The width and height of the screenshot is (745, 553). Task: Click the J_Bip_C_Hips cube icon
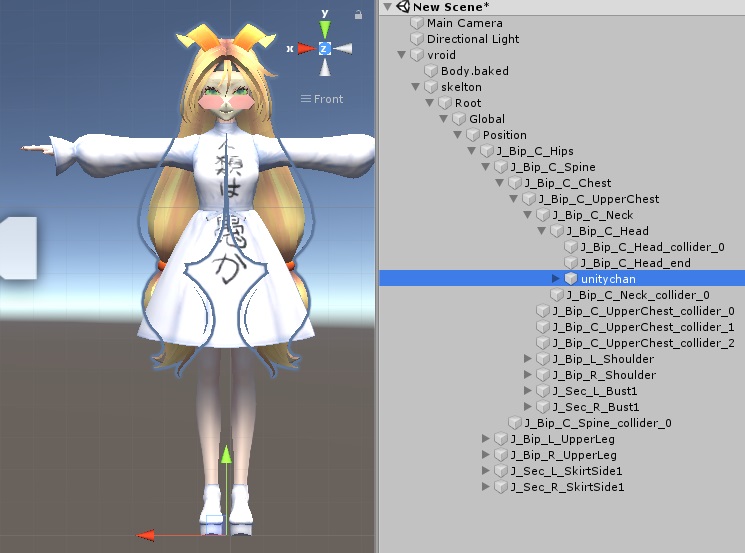point(487,151)
